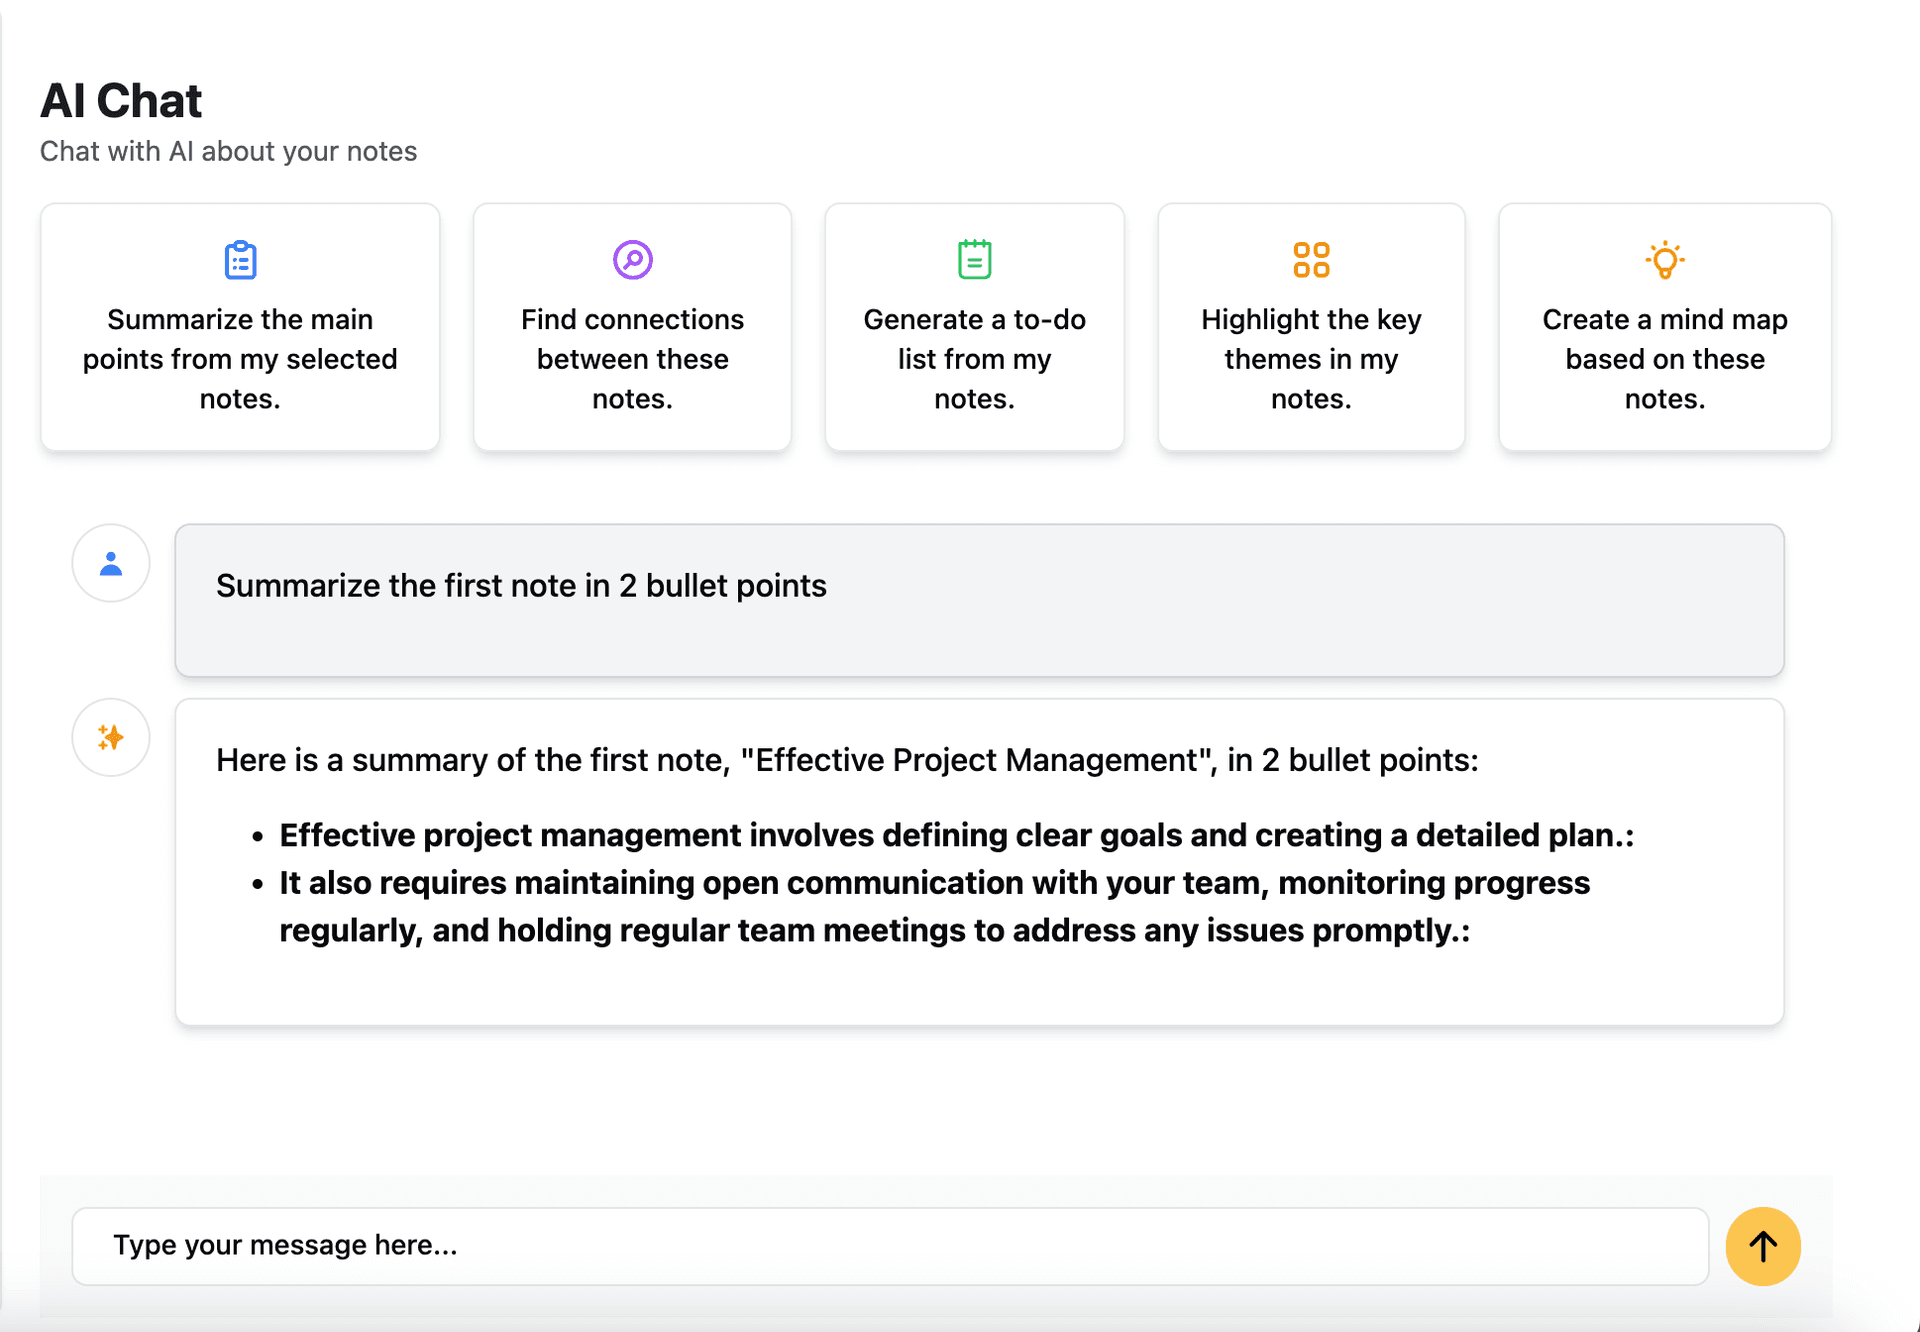Pick 'Generate a to-do list' suggestion

(974, 358)
